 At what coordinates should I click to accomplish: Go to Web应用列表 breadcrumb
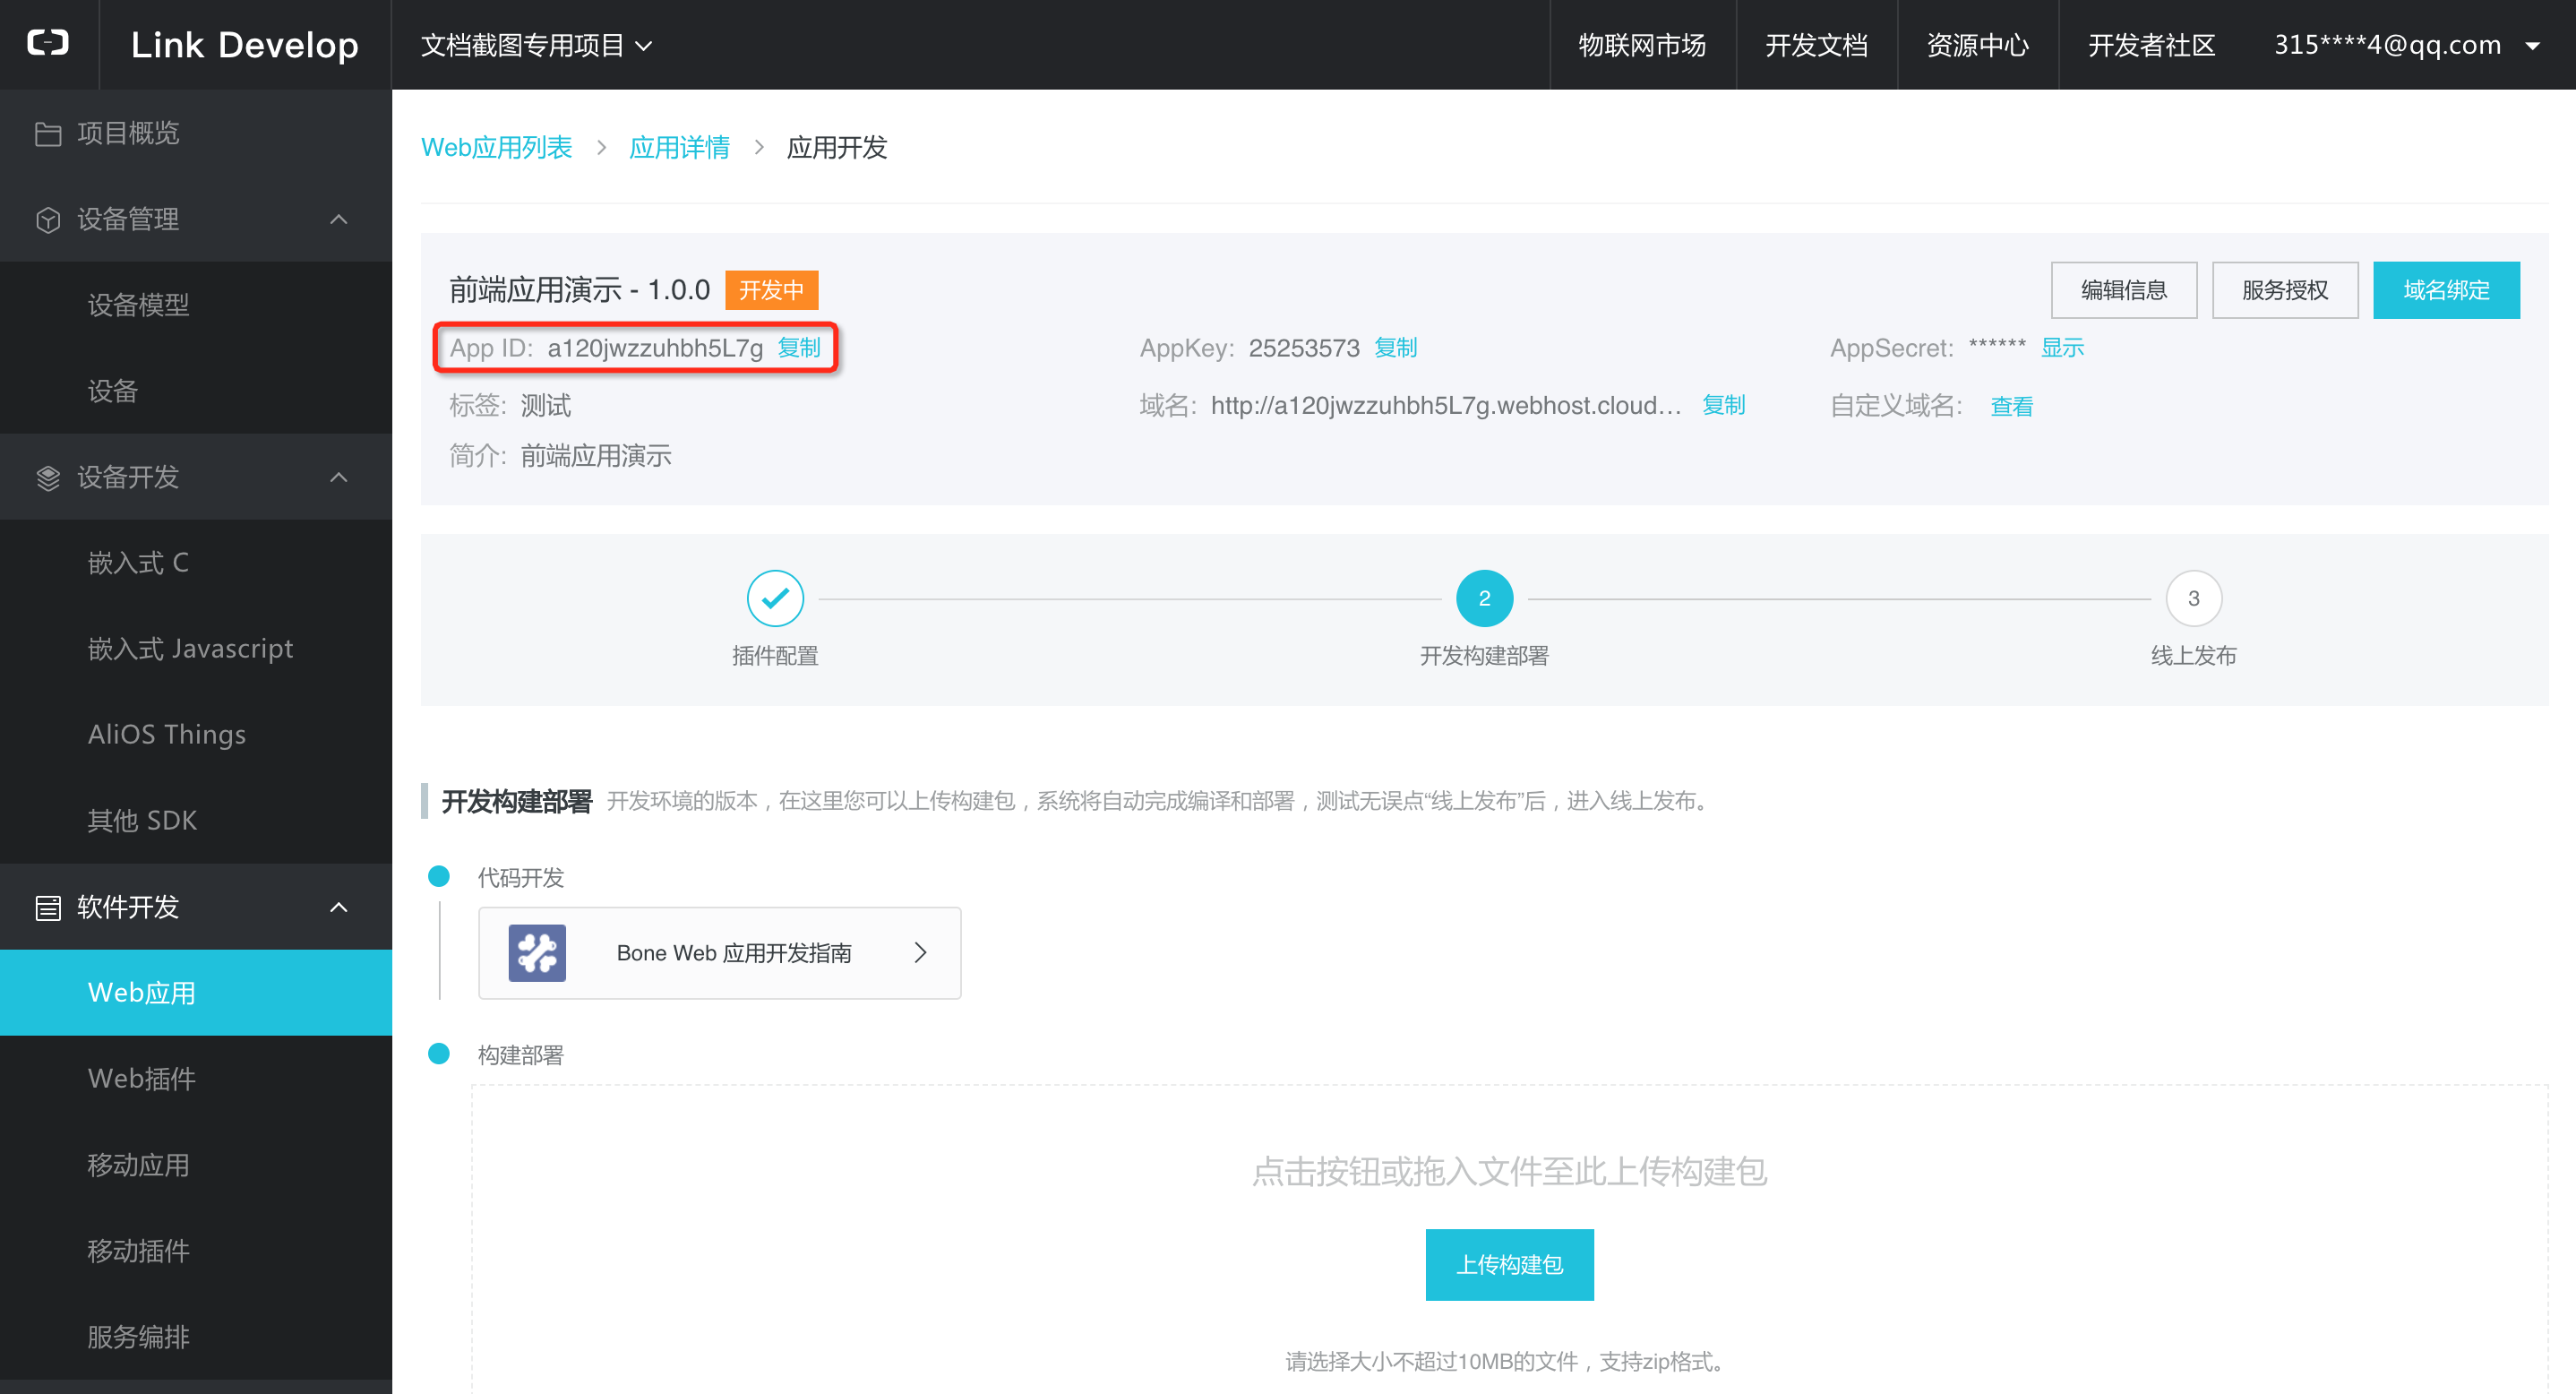[496, 148]
